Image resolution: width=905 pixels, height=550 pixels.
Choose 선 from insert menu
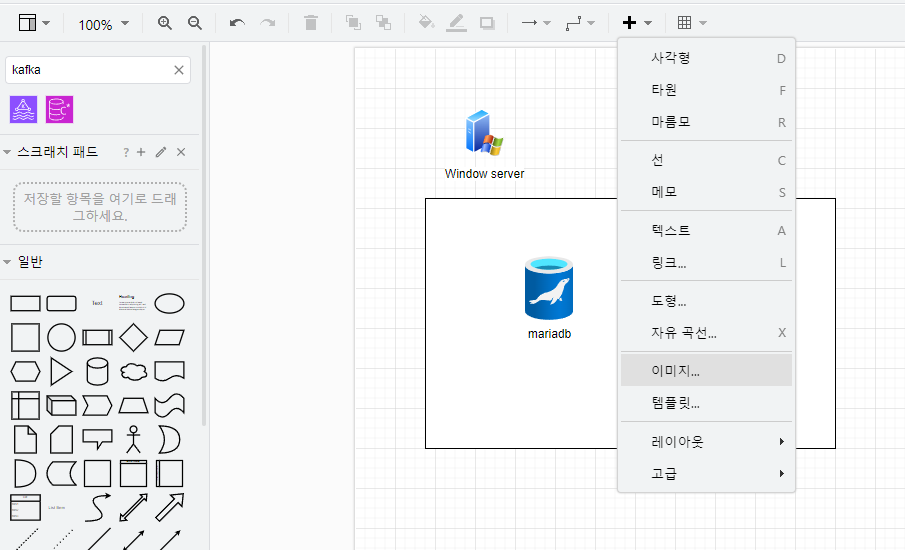point(706,160)
